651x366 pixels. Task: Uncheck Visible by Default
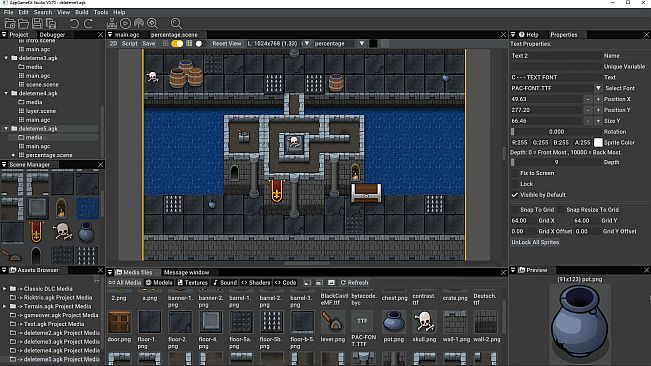[515, 195]
